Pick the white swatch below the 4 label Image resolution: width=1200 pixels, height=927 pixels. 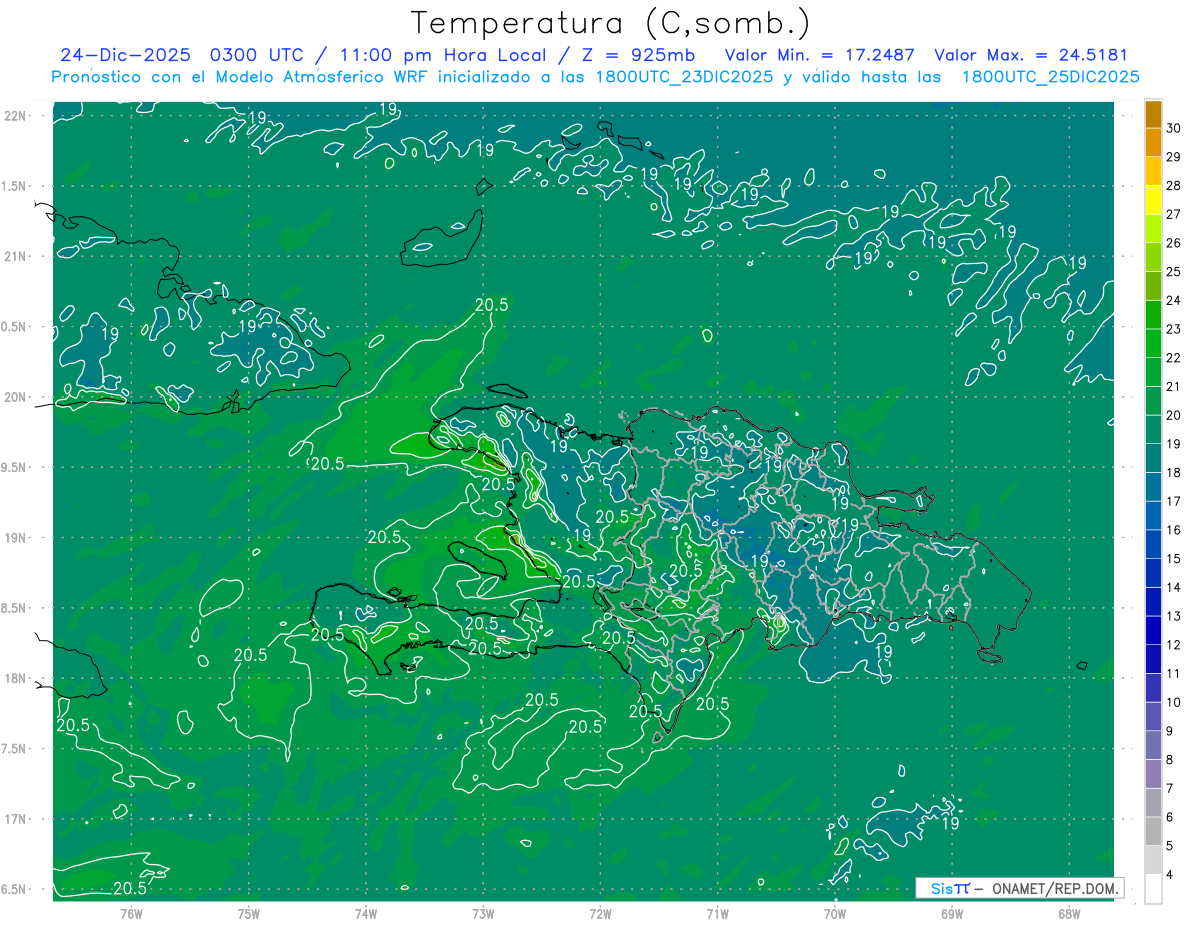[x=1153, y=889]
